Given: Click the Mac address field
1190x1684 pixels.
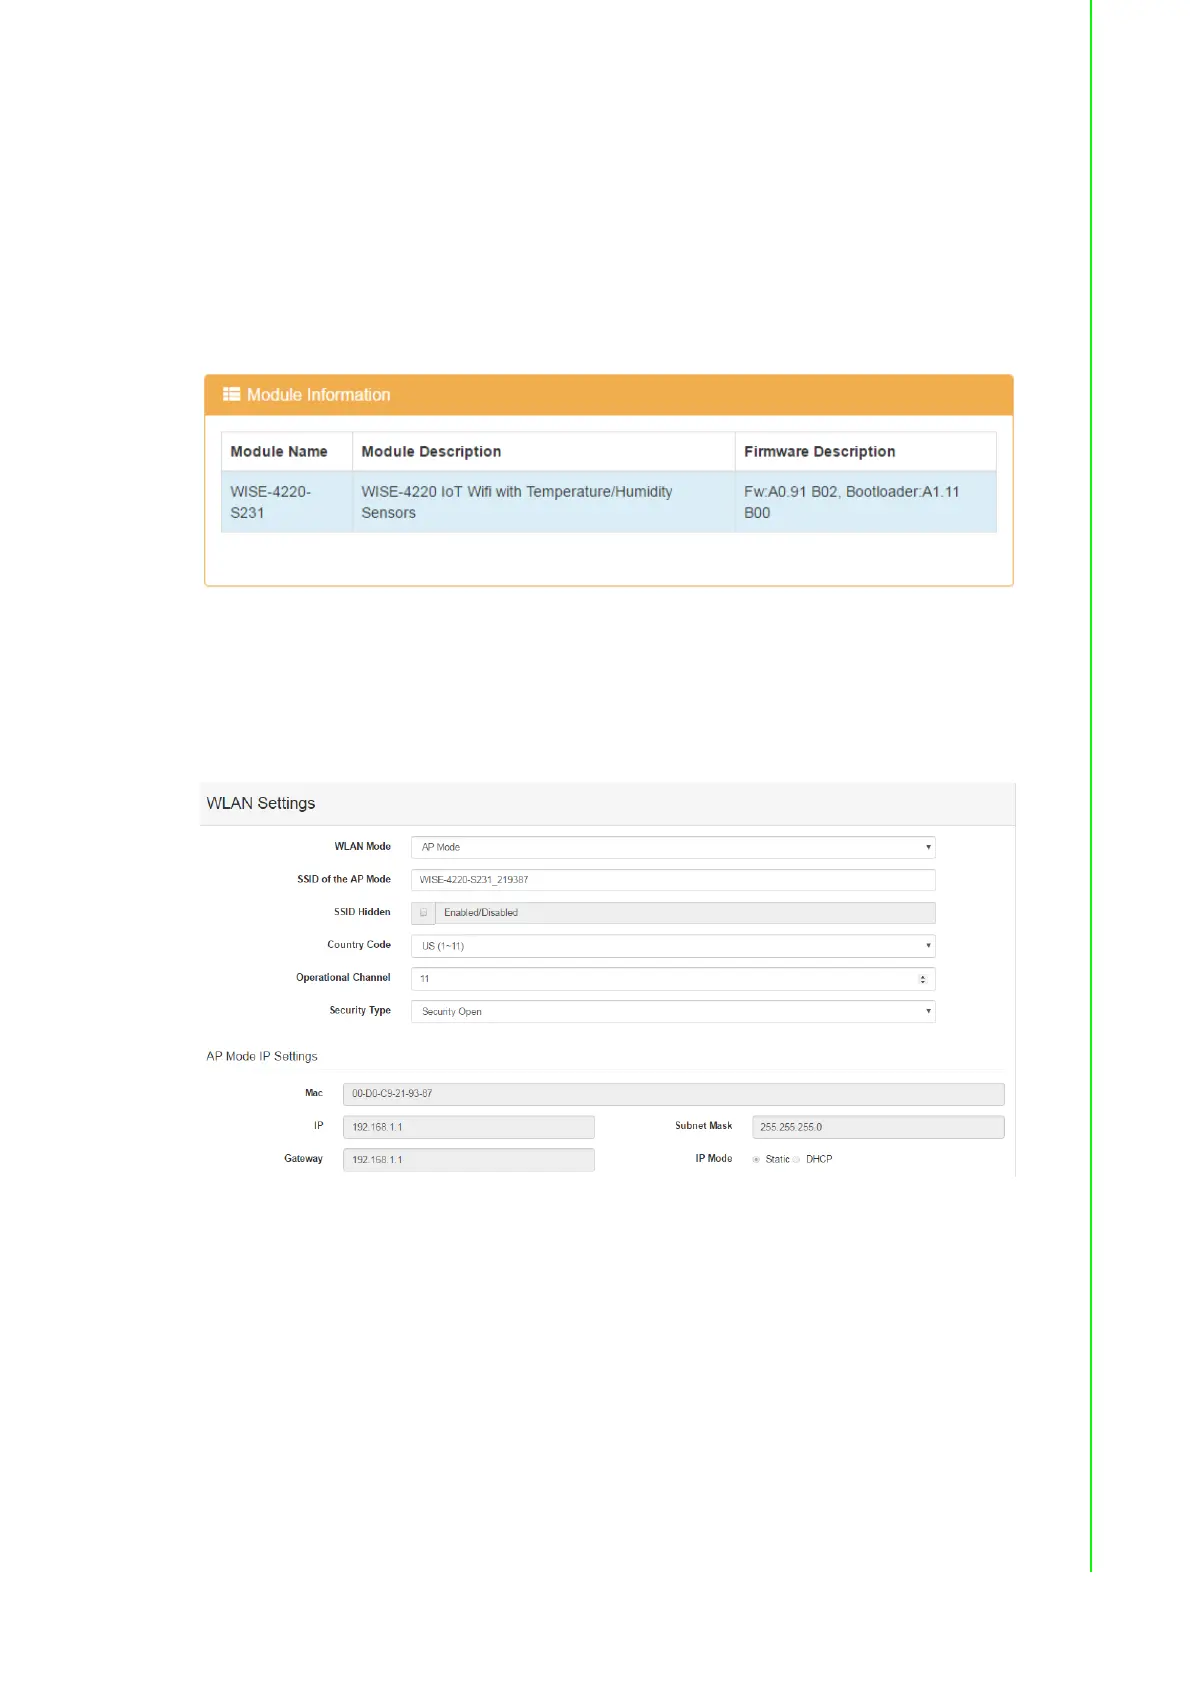Looking at the screenshot, I should coord(672,1094).
